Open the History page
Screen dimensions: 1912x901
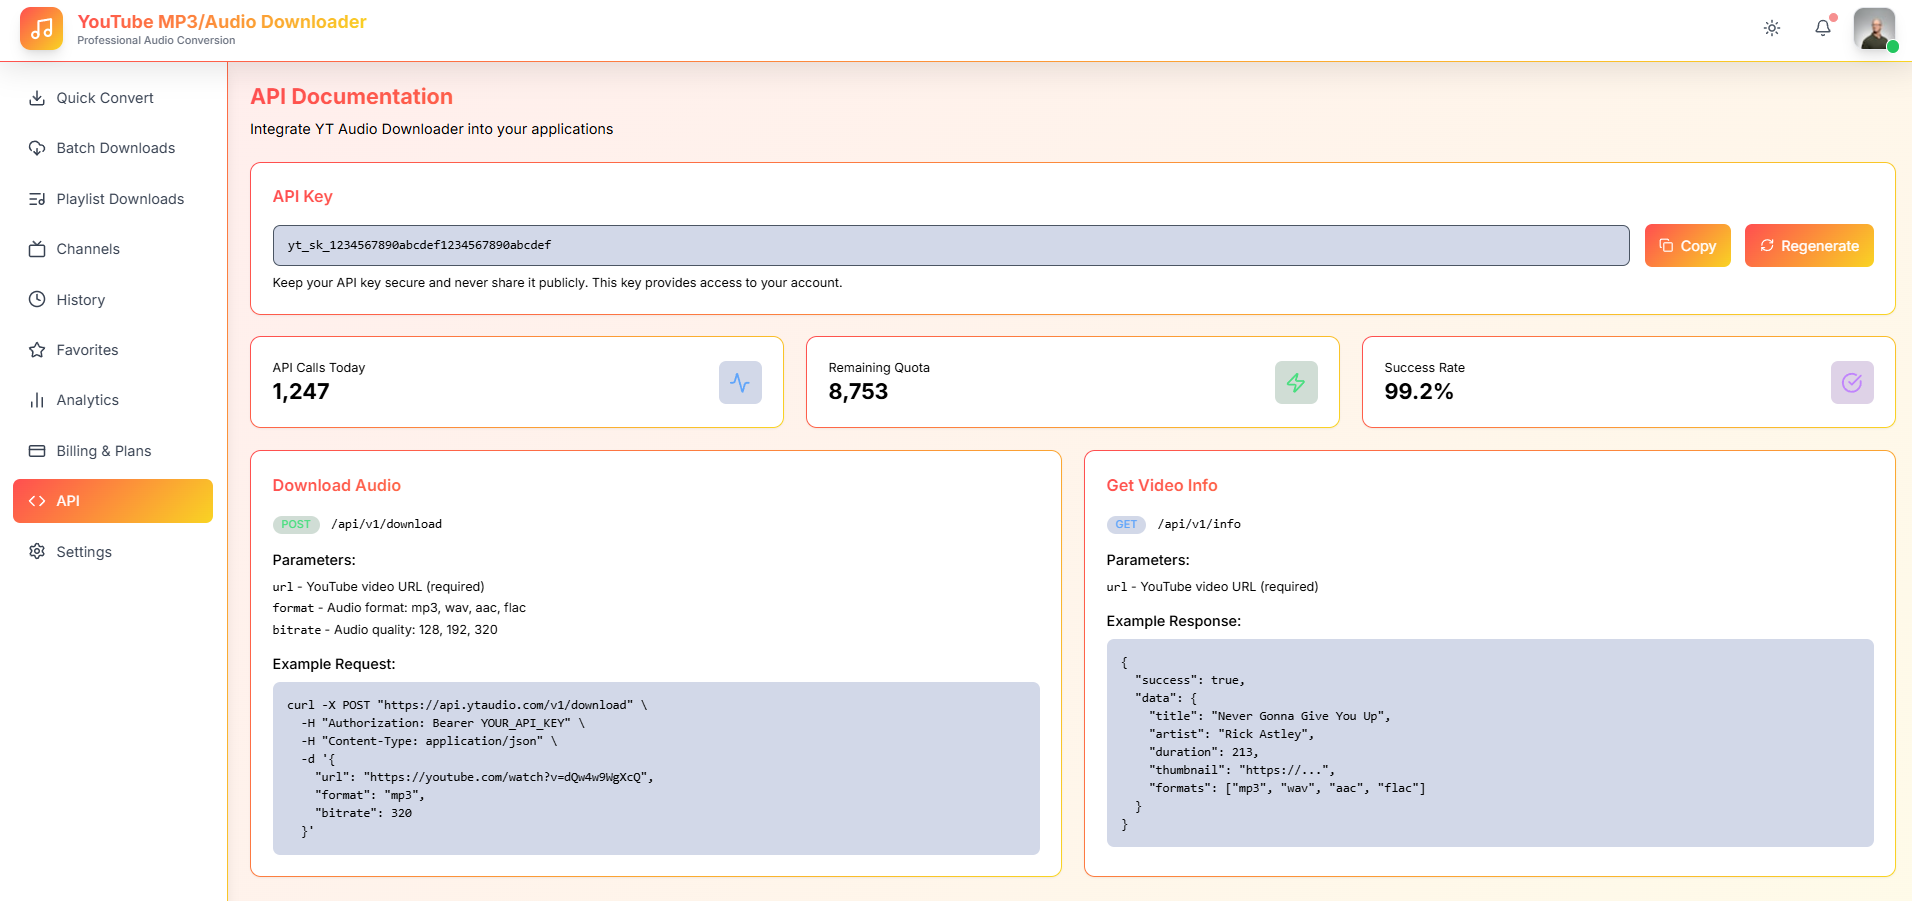[80, 300]
